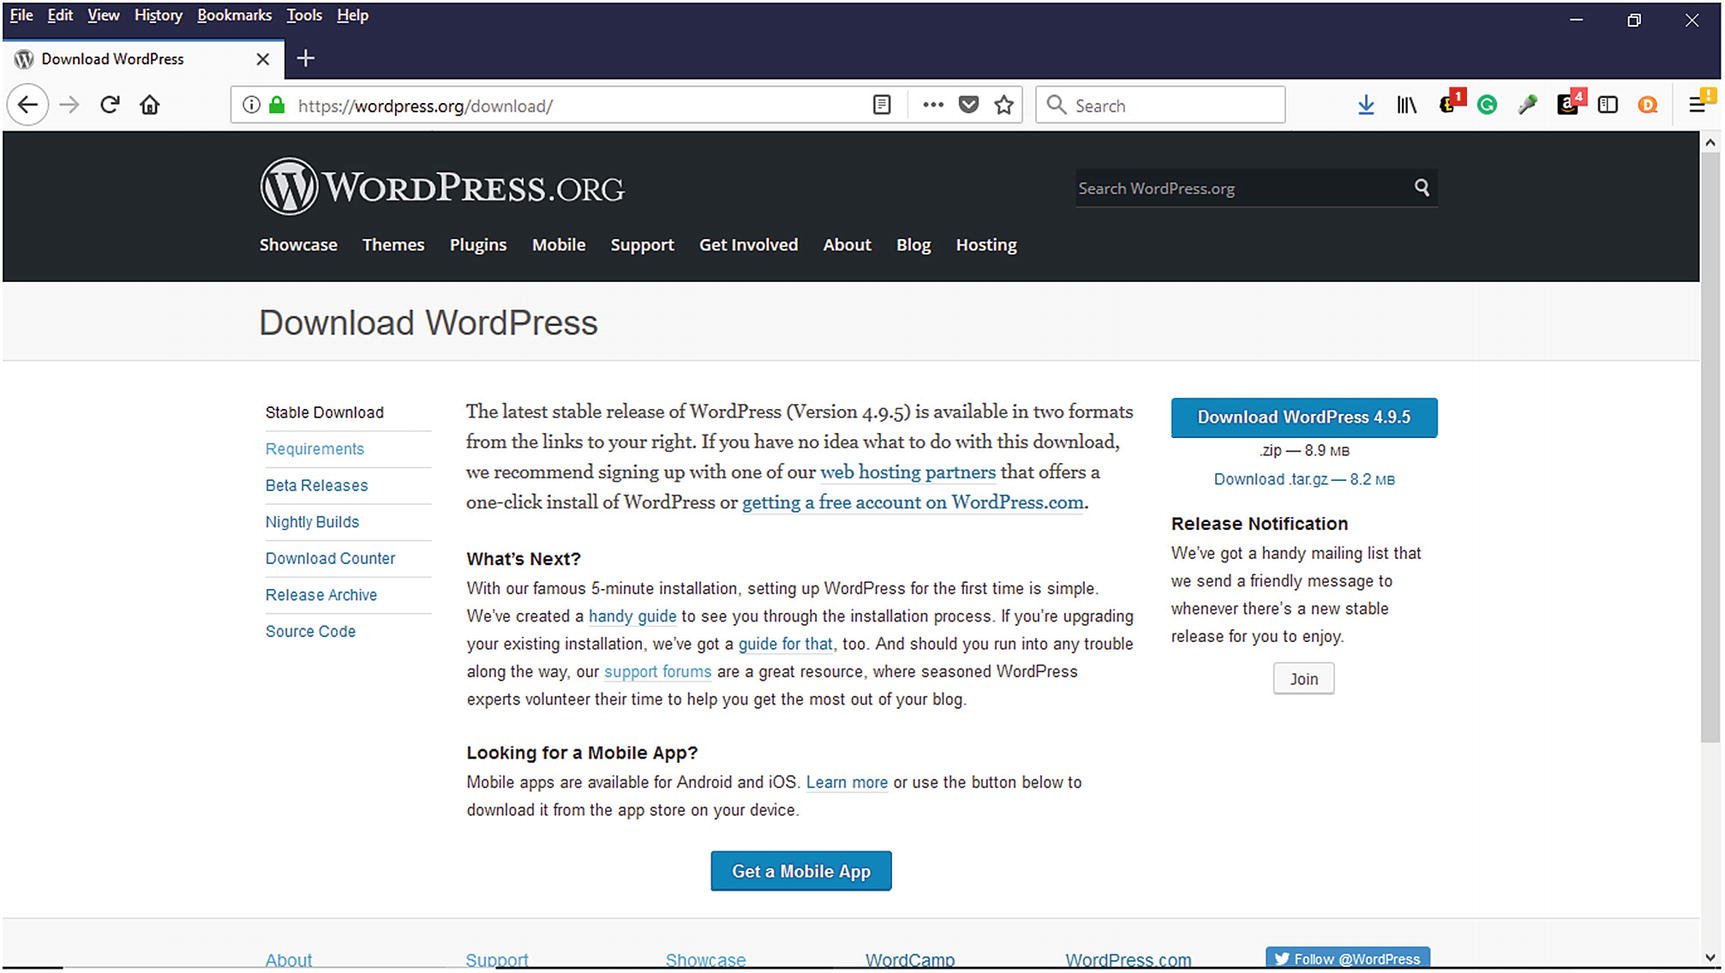This screenshot has height=973, width=1725.
Task: Open the extension icon with red 4 badge
Action: point(1571,103)
